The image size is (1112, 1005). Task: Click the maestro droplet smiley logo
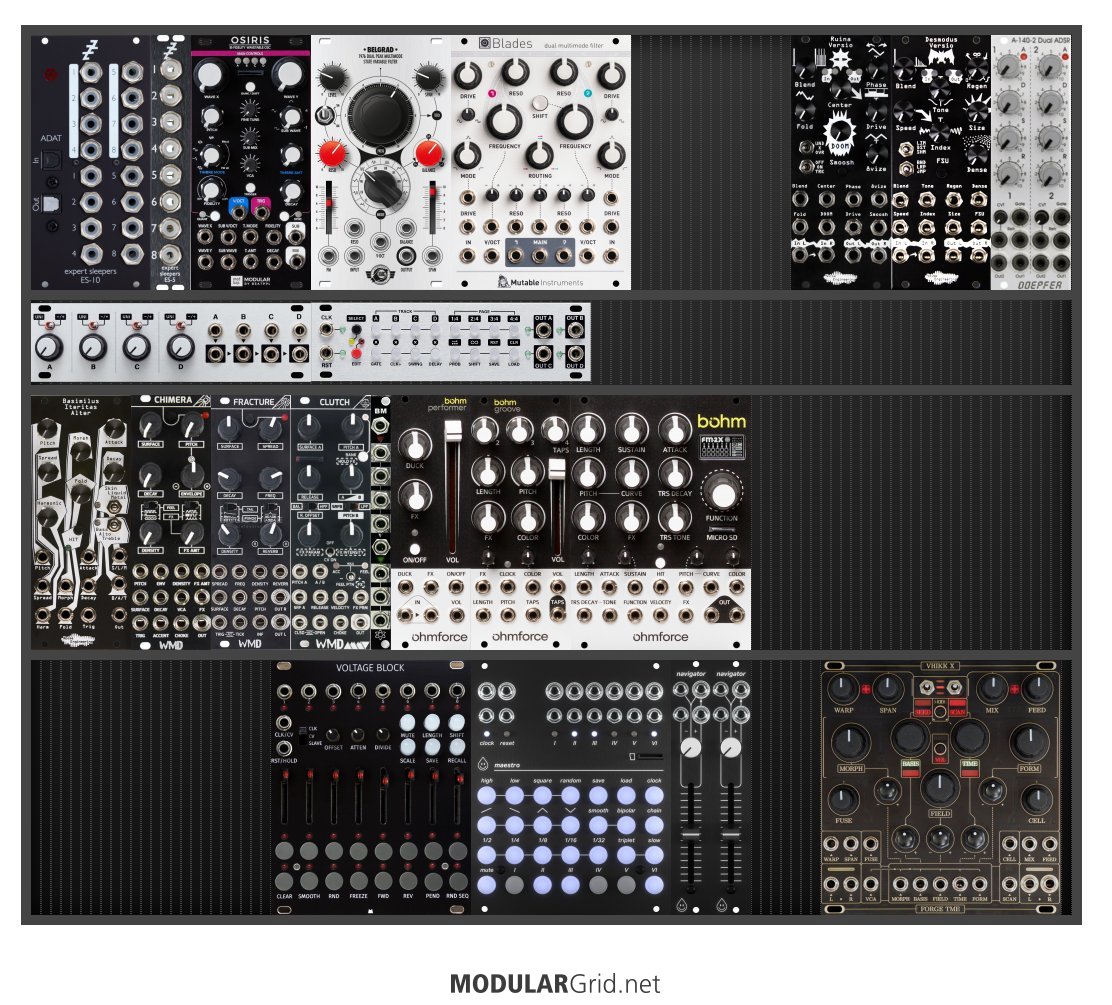click(x=483, y=765)
